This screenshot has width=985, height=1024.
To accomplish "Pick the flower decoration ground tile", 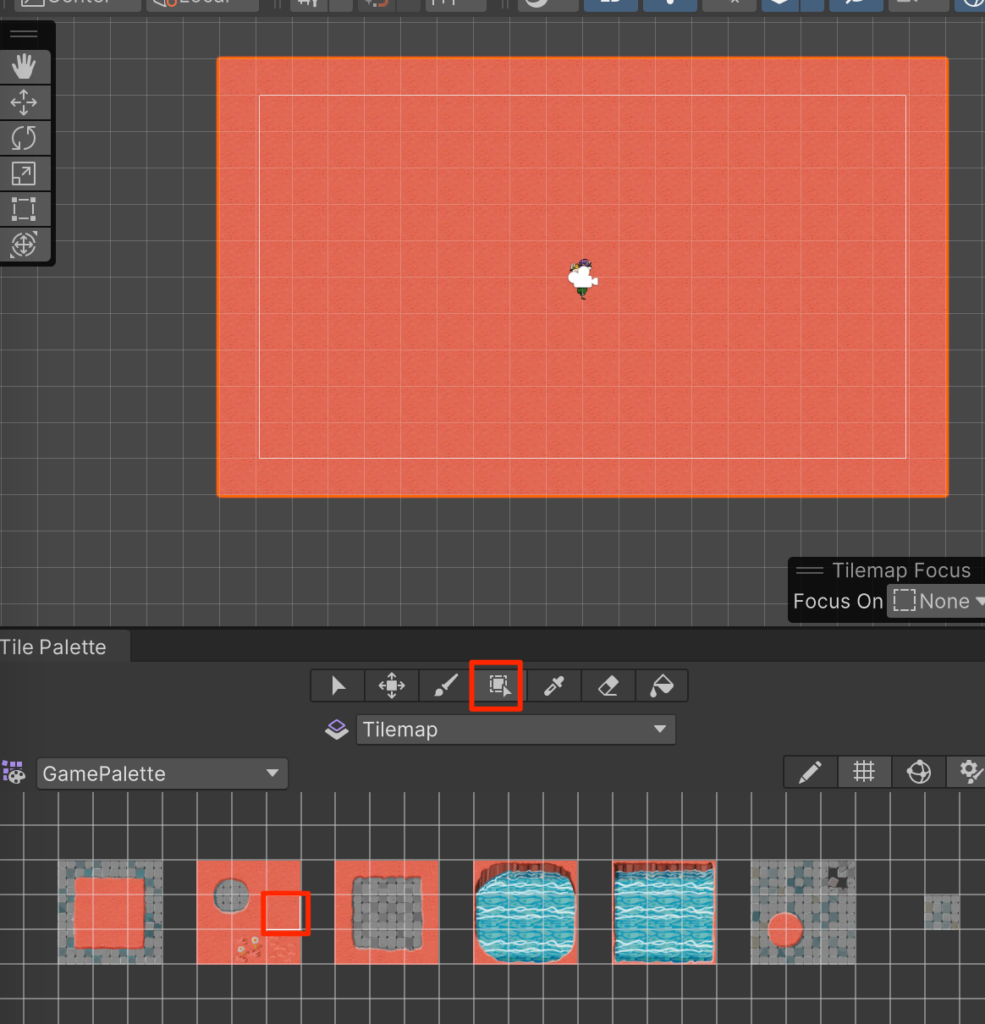I will pos(248,947).
